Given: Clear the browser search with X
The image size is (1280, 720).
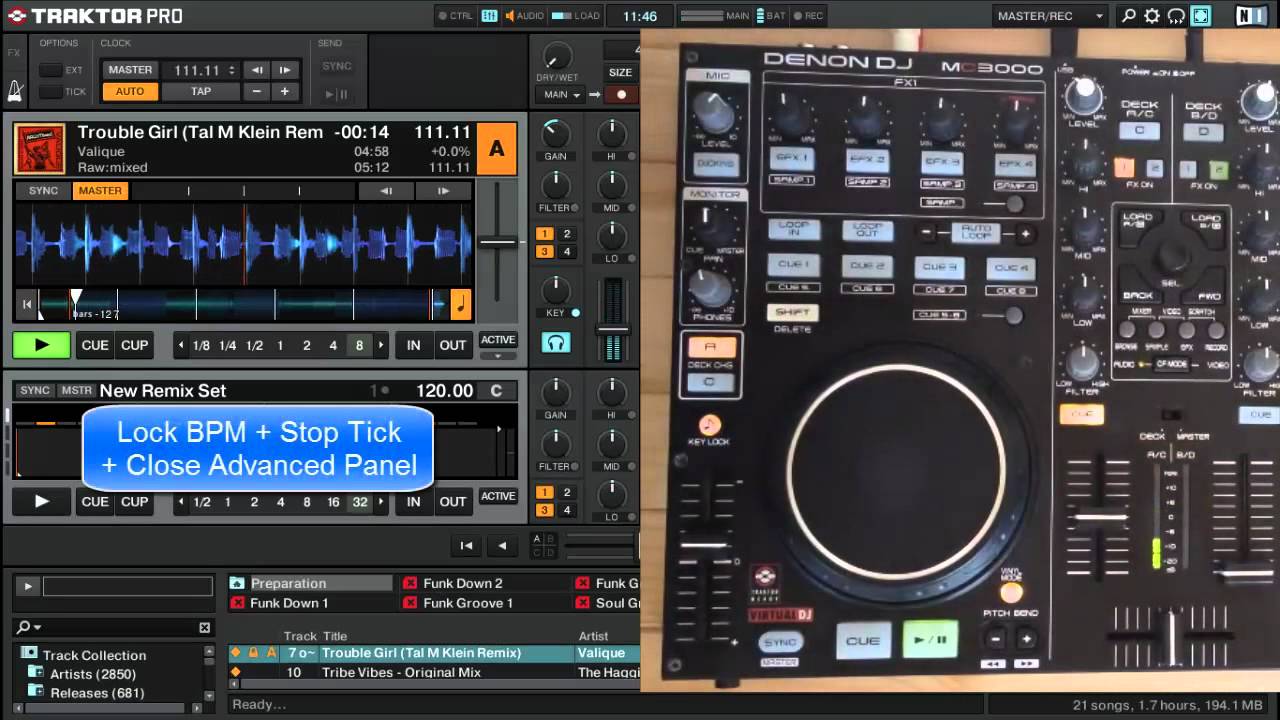Looking at the screenshot, I should [x=204, y=628].
